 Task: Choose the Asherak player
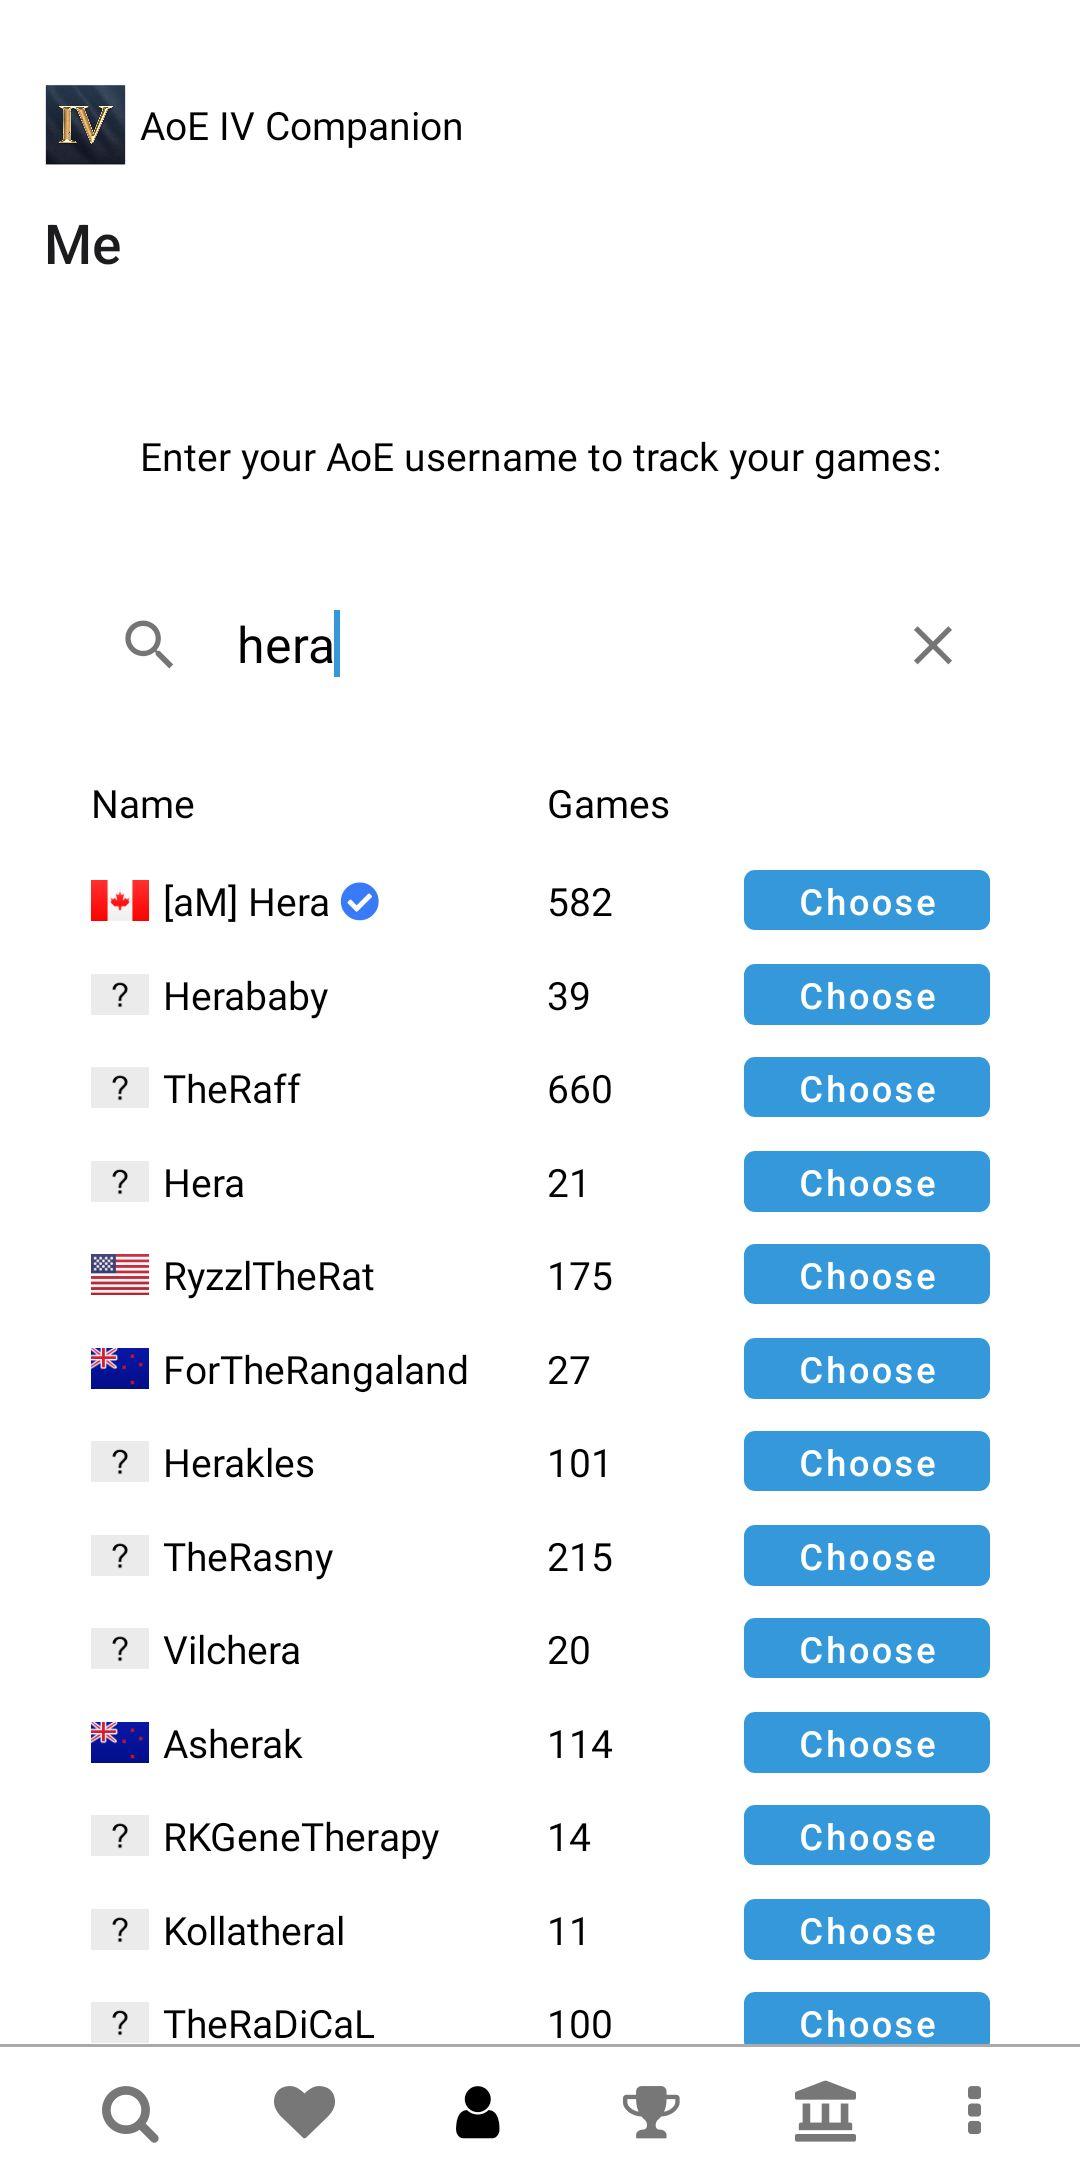[866, 1743]
